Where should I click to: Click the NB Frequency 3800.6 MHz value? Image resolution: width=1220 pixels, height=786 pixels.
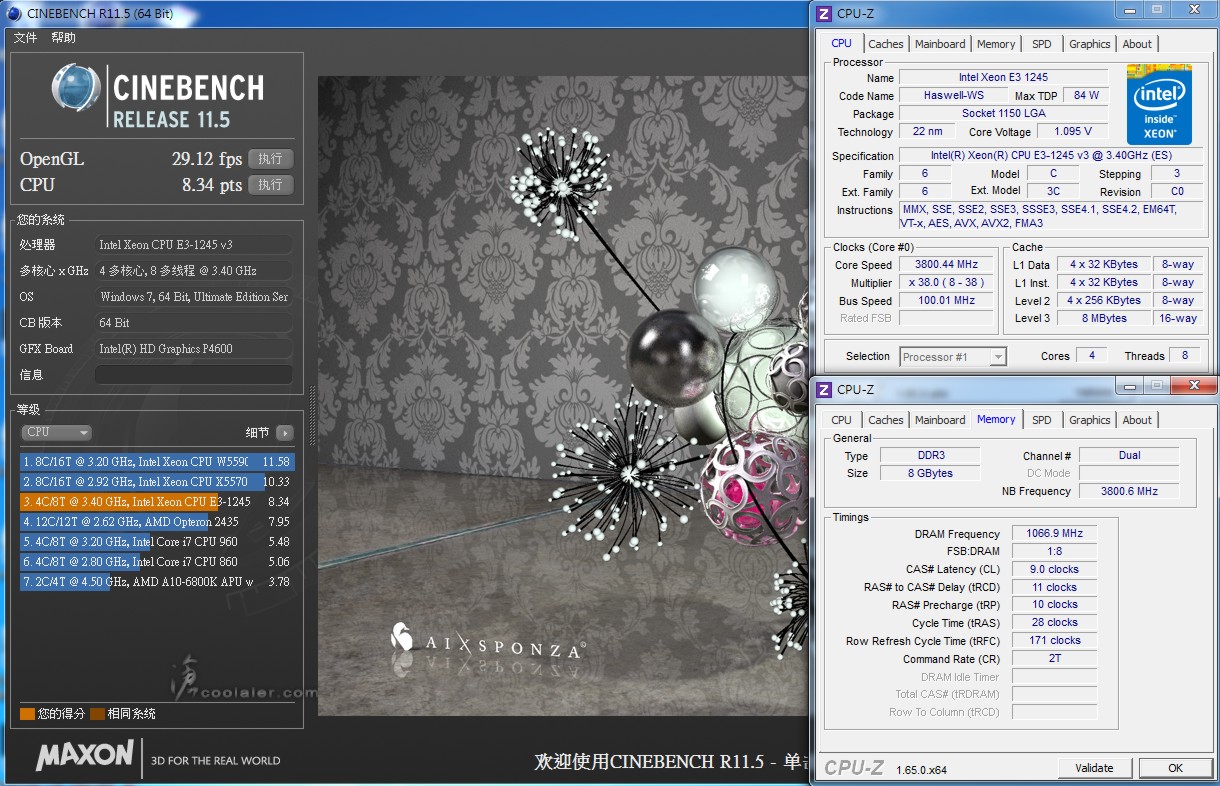click(x=1129, y=491)
